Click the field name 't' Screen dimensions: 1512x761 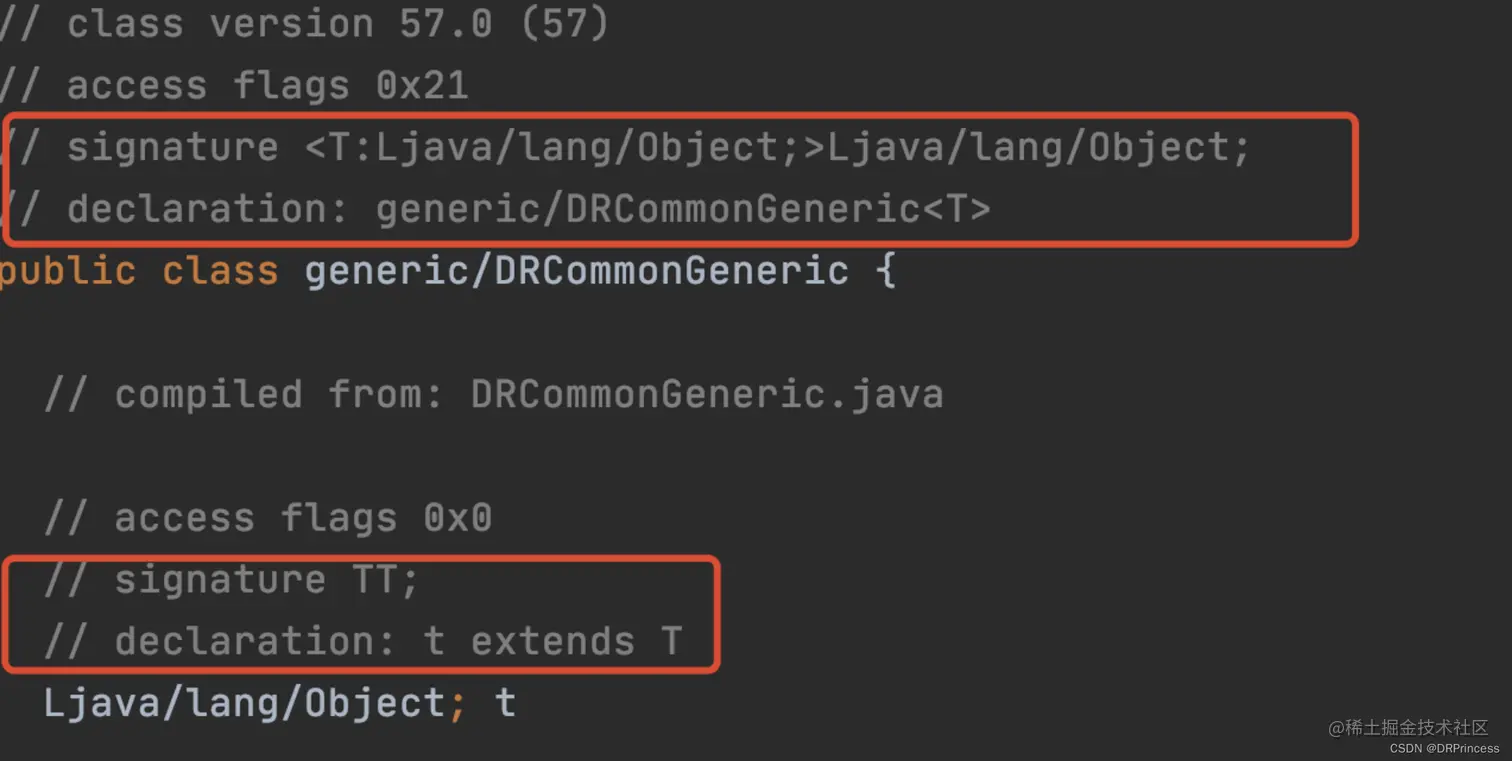[505, 704]
